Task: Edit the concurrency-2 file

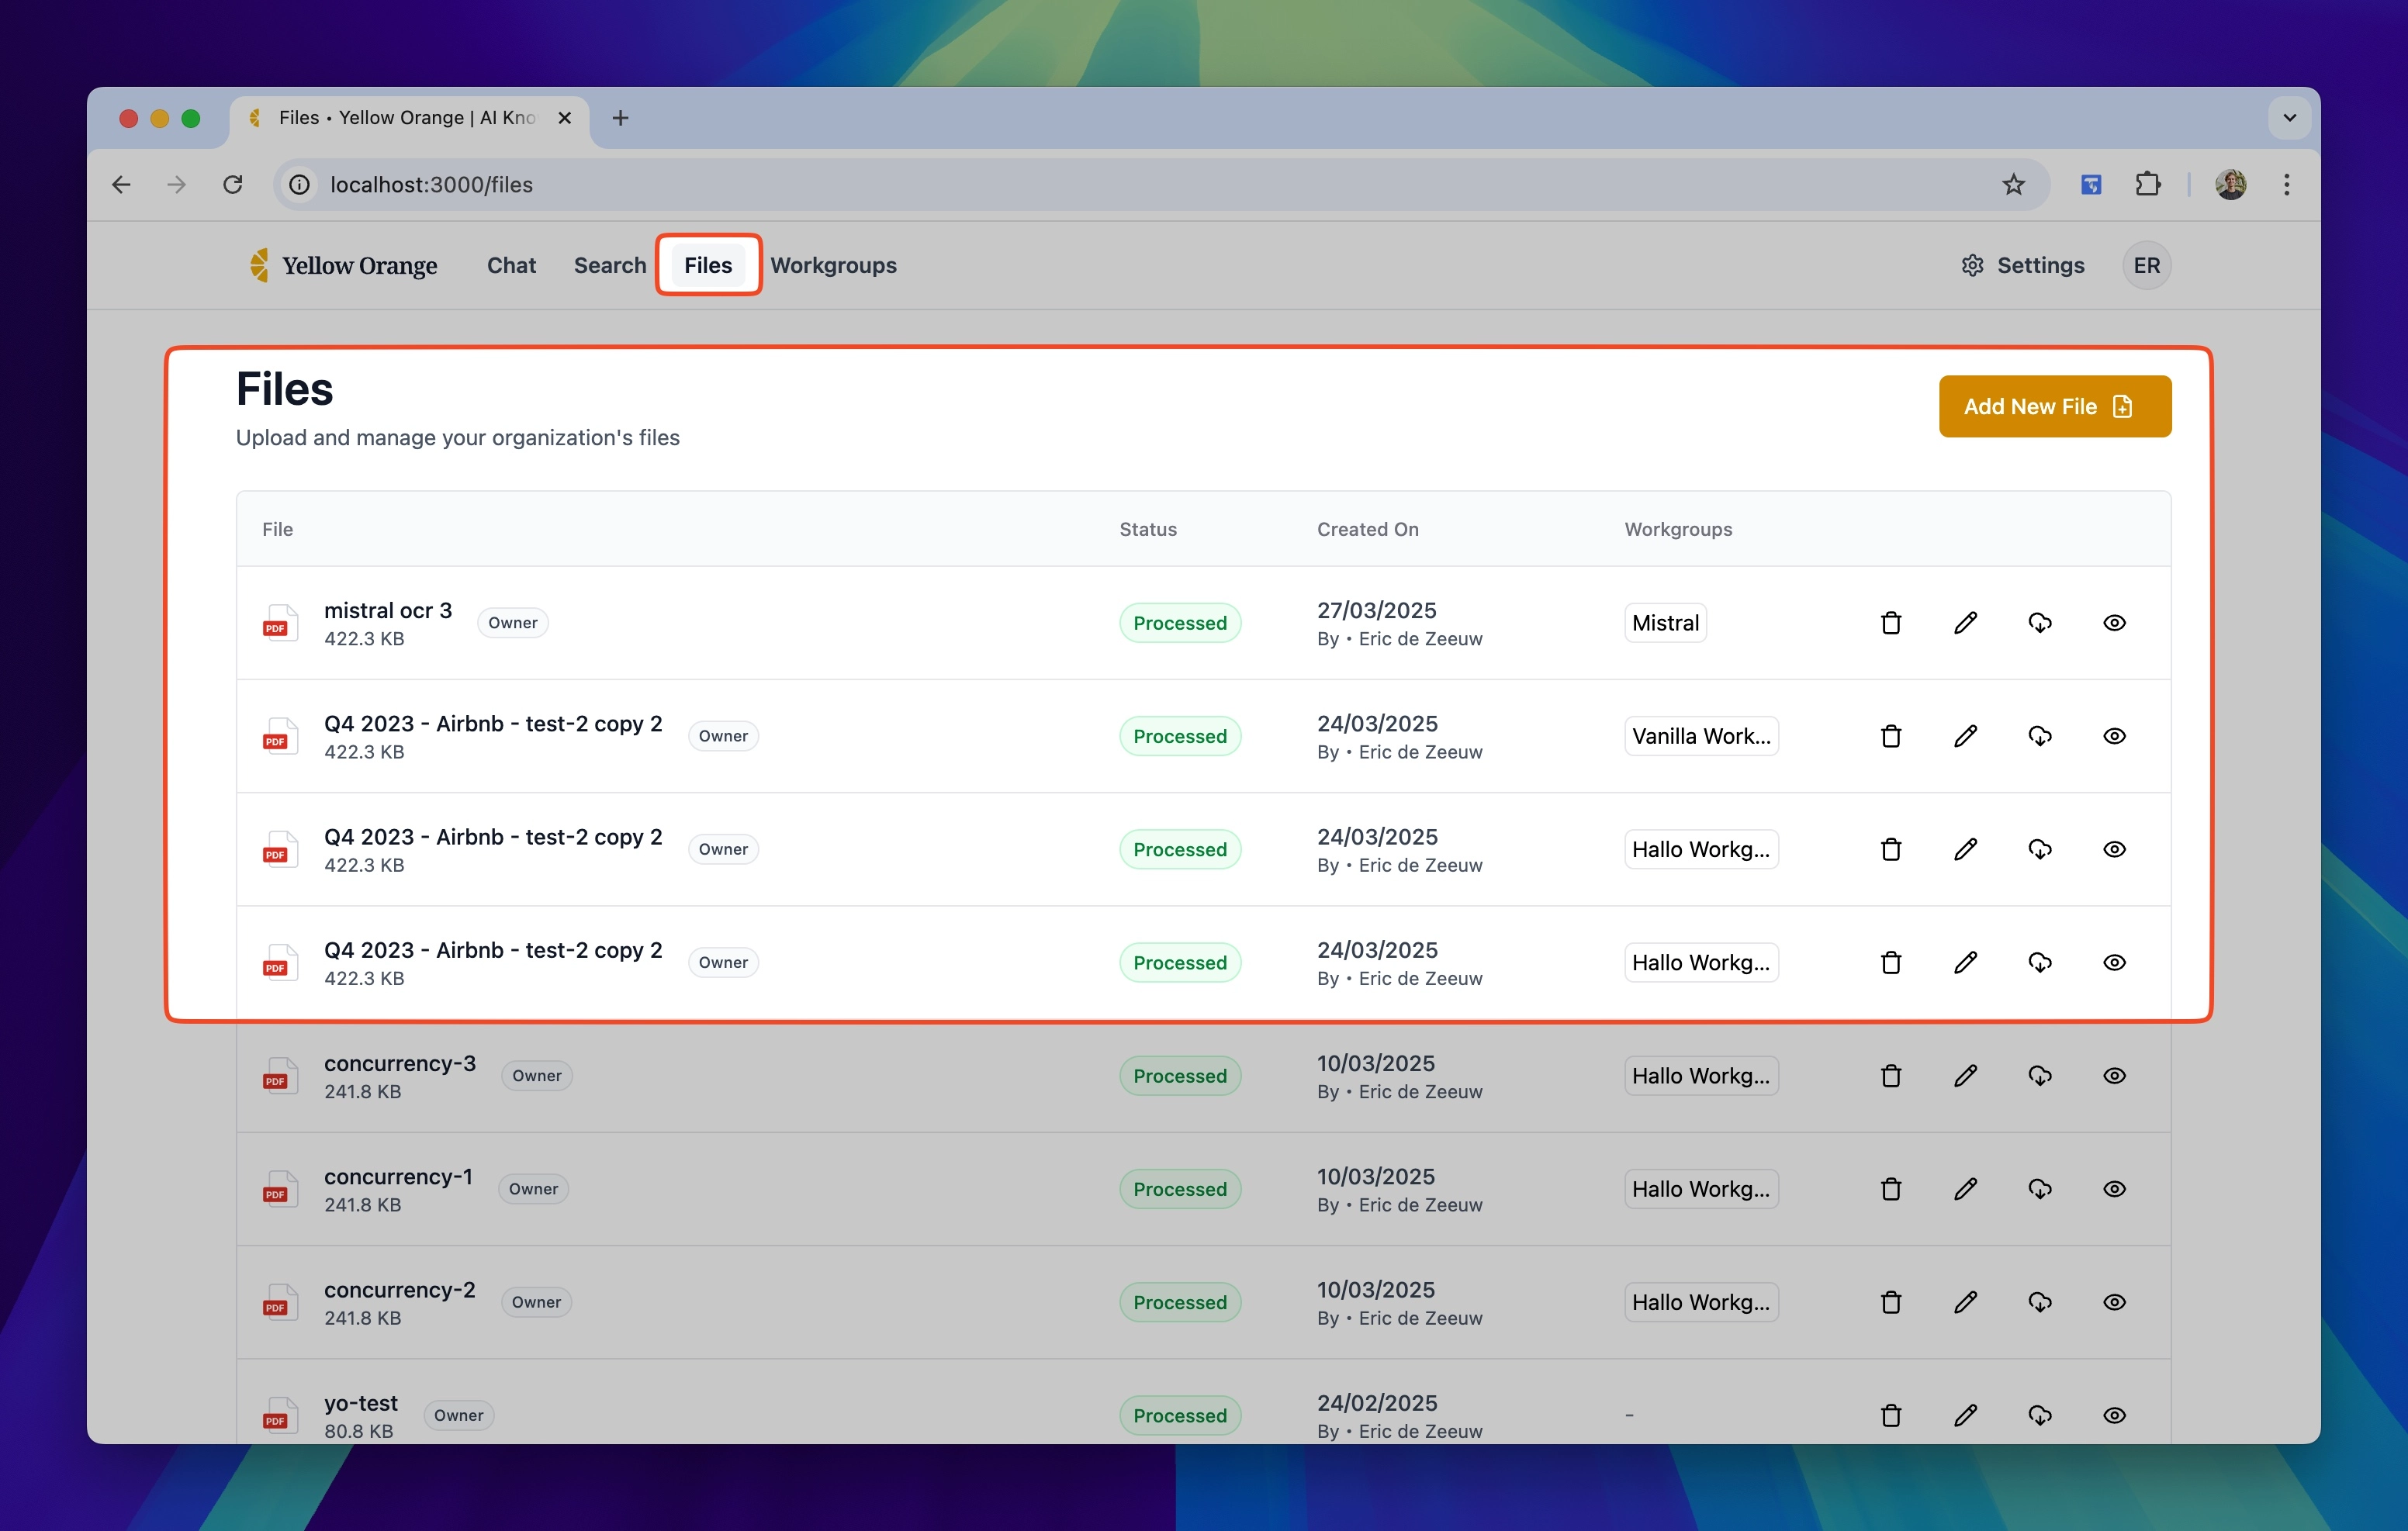Action: pyautogui.click(x=1965, y=1302)
